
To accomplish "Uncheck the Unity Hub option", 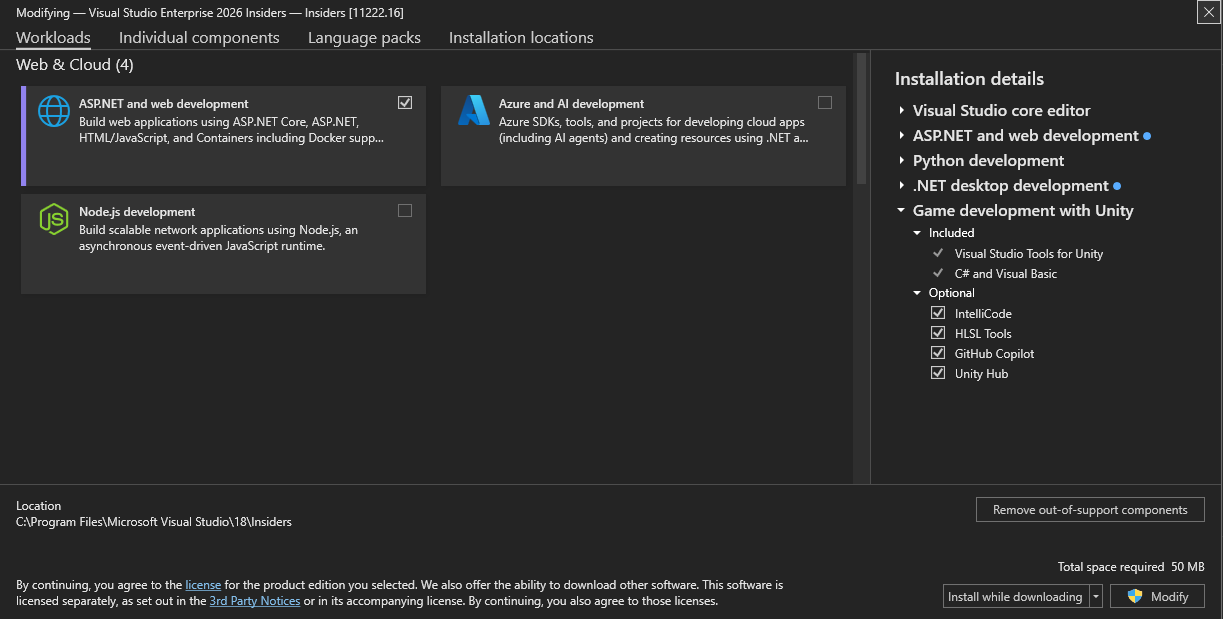I will tap(938, 372).
